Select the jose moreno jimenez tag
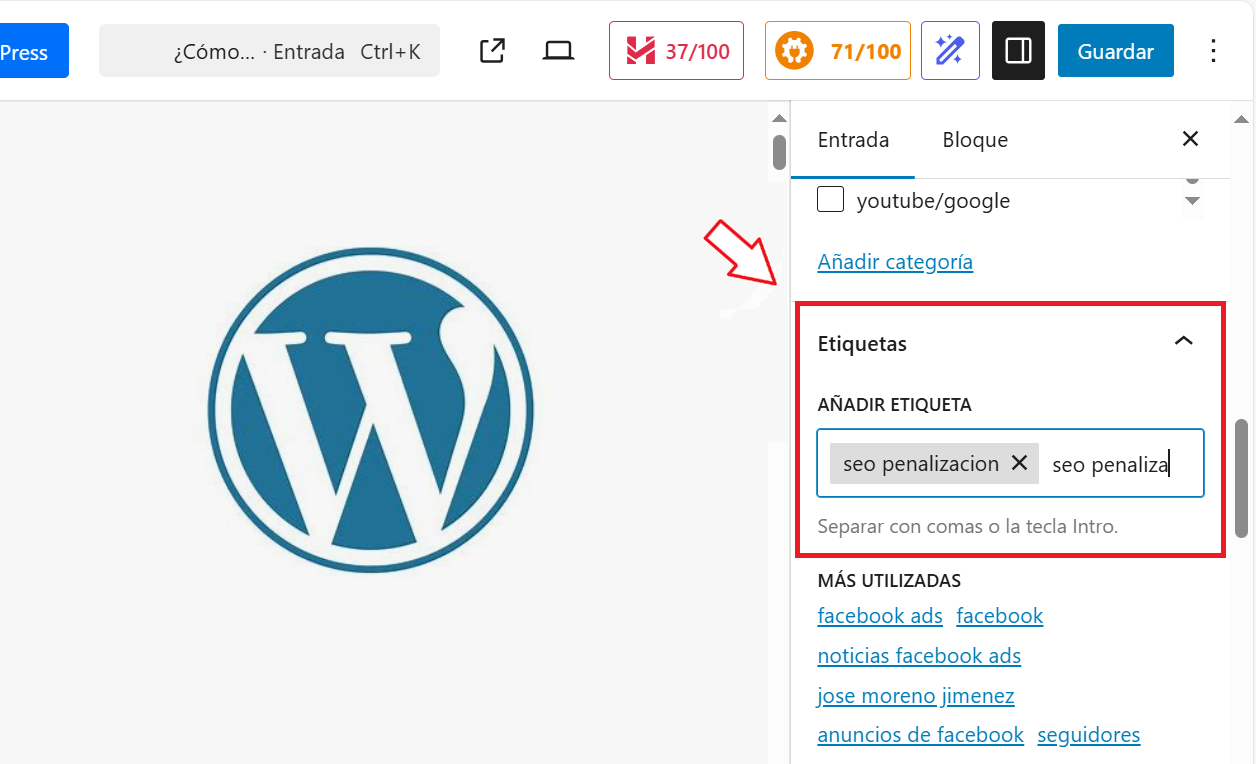Image resolution: width=1256 pixels, height=764 pixels. [916, 696]
